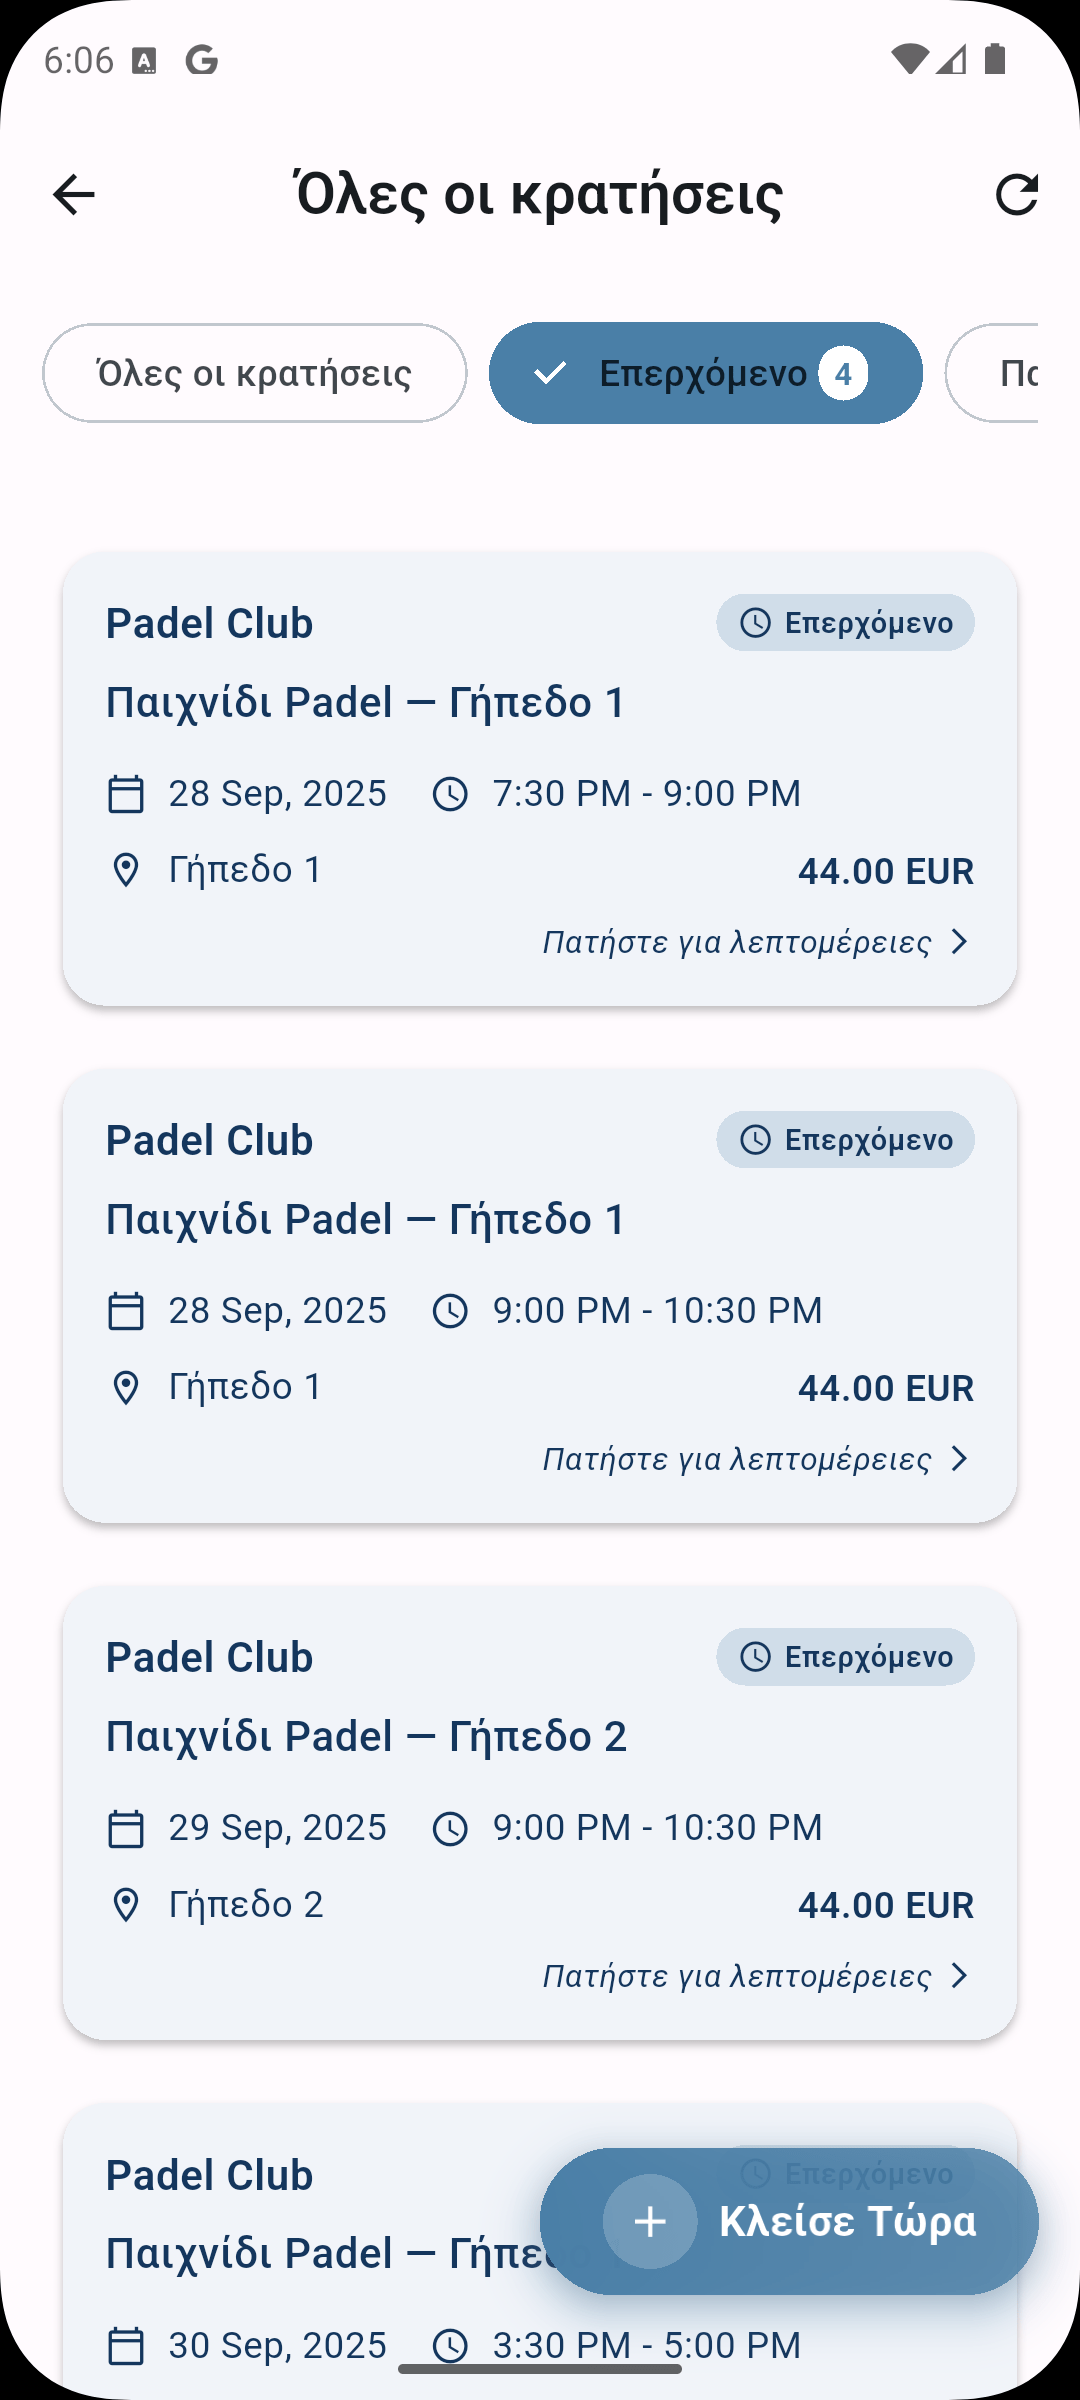This screenshot has width=1080, height=2400.
Task: Tap the plus icon on Κλείσε Τώρα
Action: pos(650,2221)
